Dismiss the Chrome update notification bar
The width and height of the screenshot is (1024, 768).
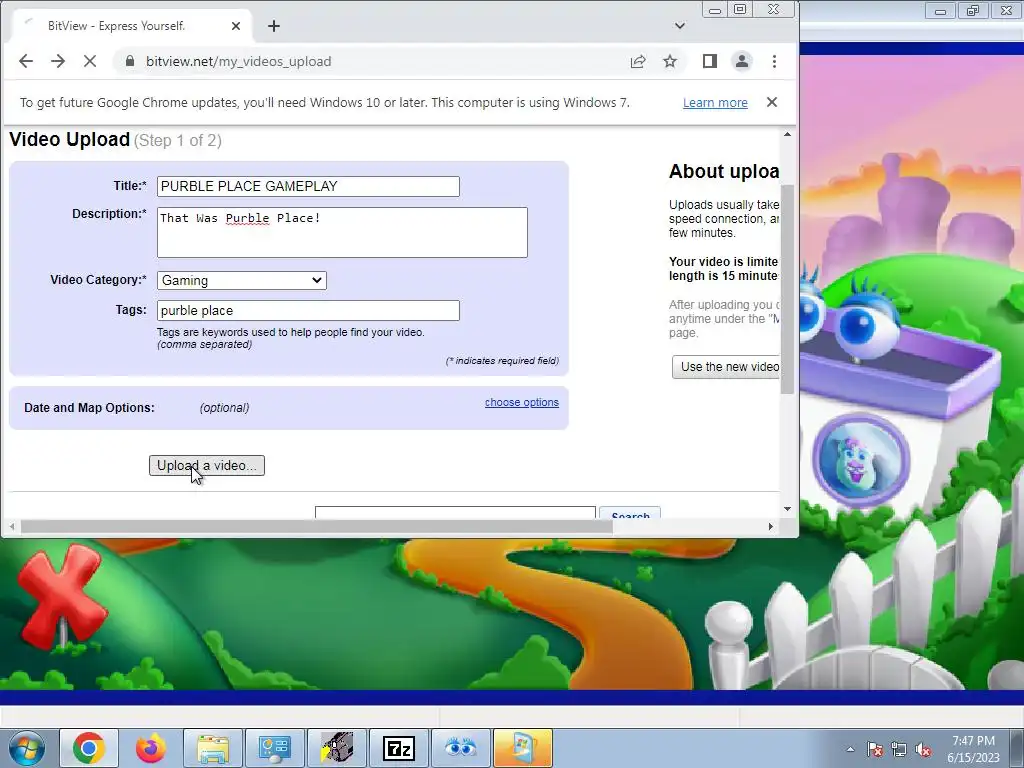click(x=772, y=102)
